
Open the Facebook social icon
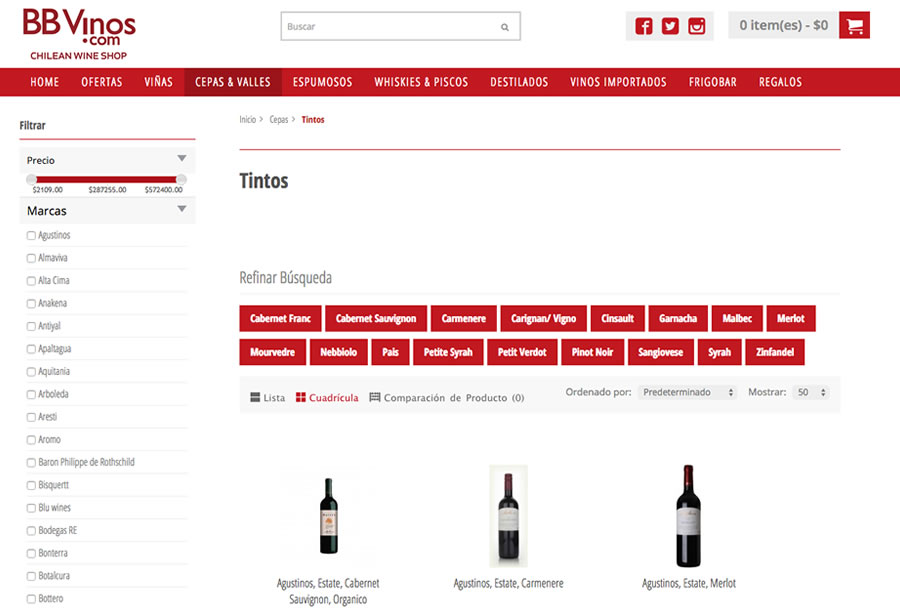pos(643,26)
